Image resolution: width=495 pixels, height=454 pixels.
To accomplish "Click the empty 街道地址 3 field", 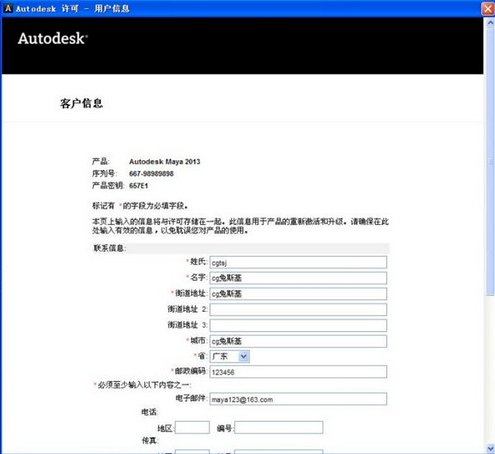I will [298, 325].
